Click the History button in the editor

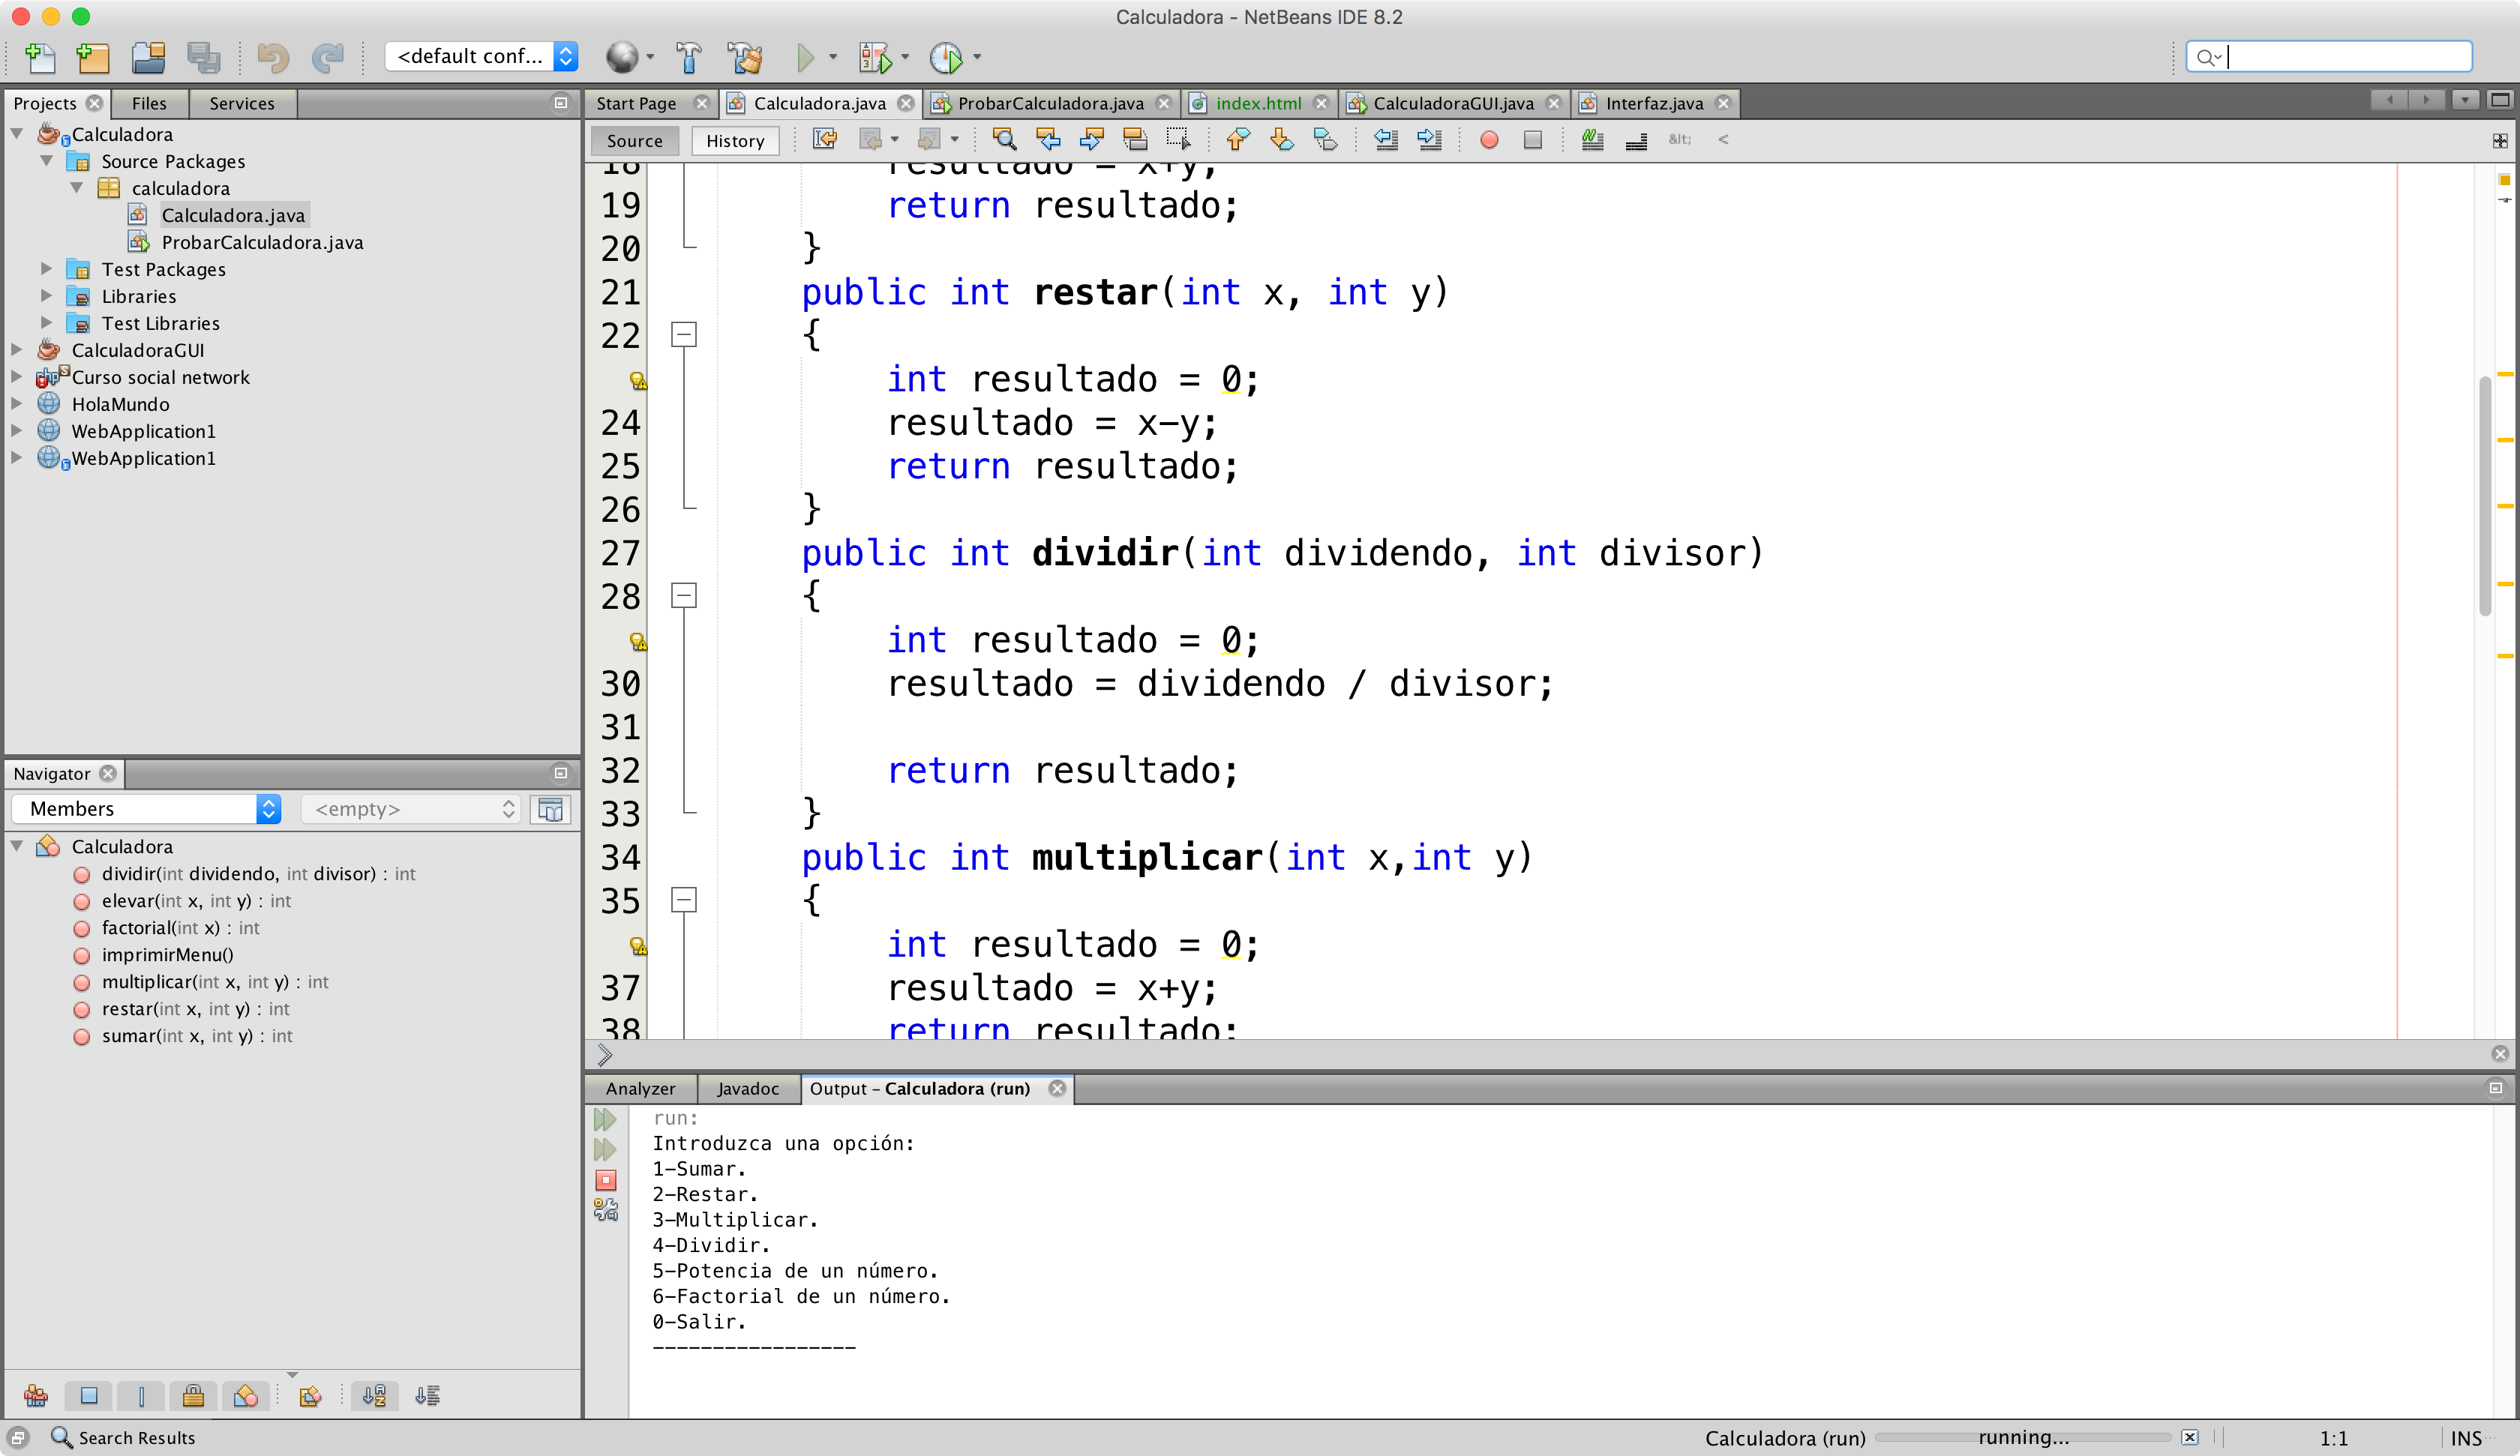(x=735, y=140)
